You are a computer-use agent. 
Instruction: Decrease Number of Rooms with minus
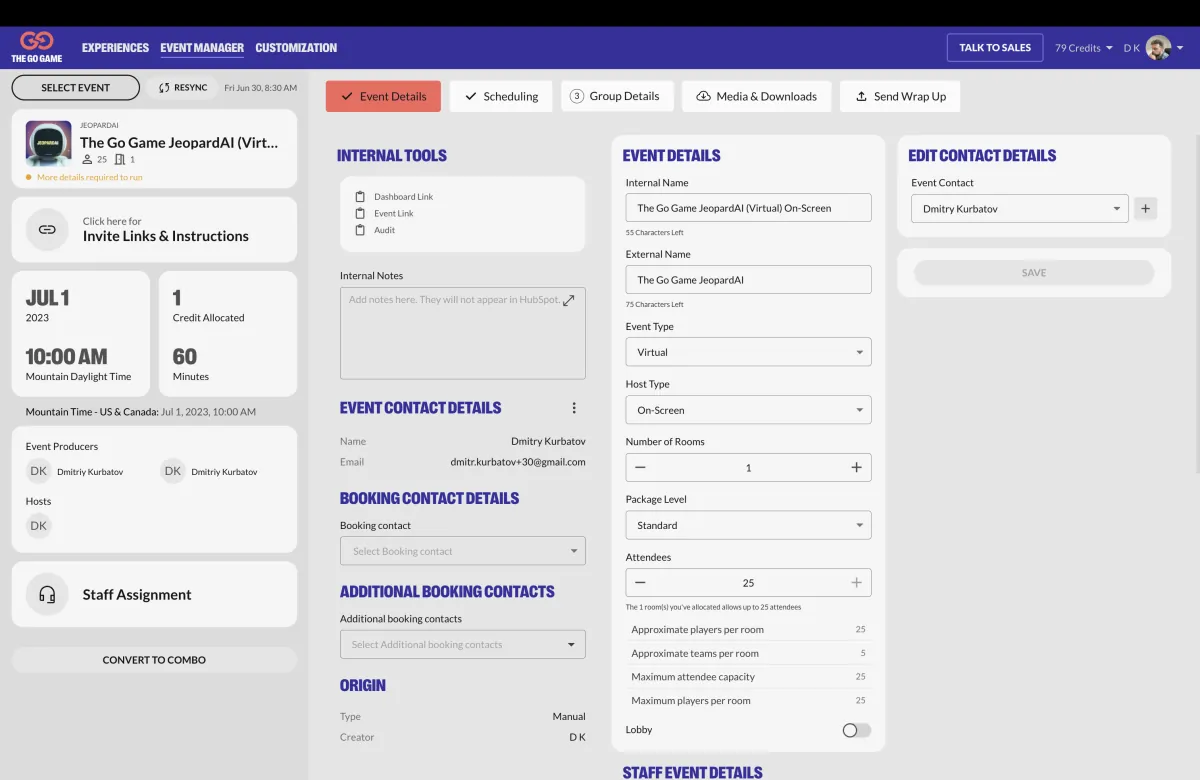pos(640,467)
